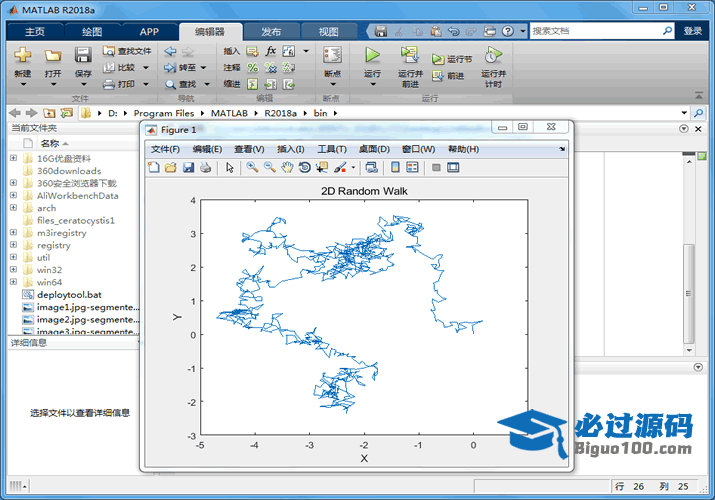Screen dimensions: 715x500
Task: Switch to the 绘图 ribbon tab
Action: point(91,31)
